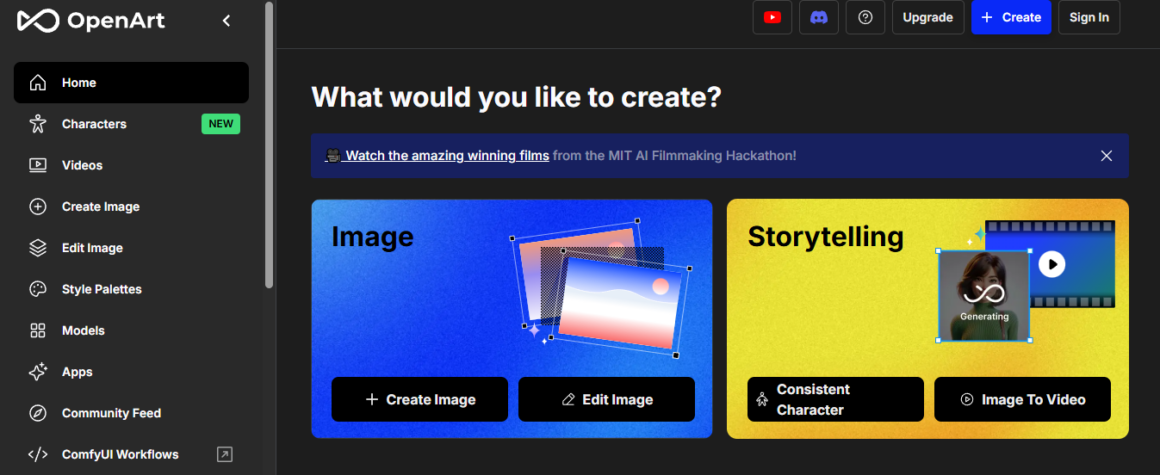Click the help question mark button

866,17
